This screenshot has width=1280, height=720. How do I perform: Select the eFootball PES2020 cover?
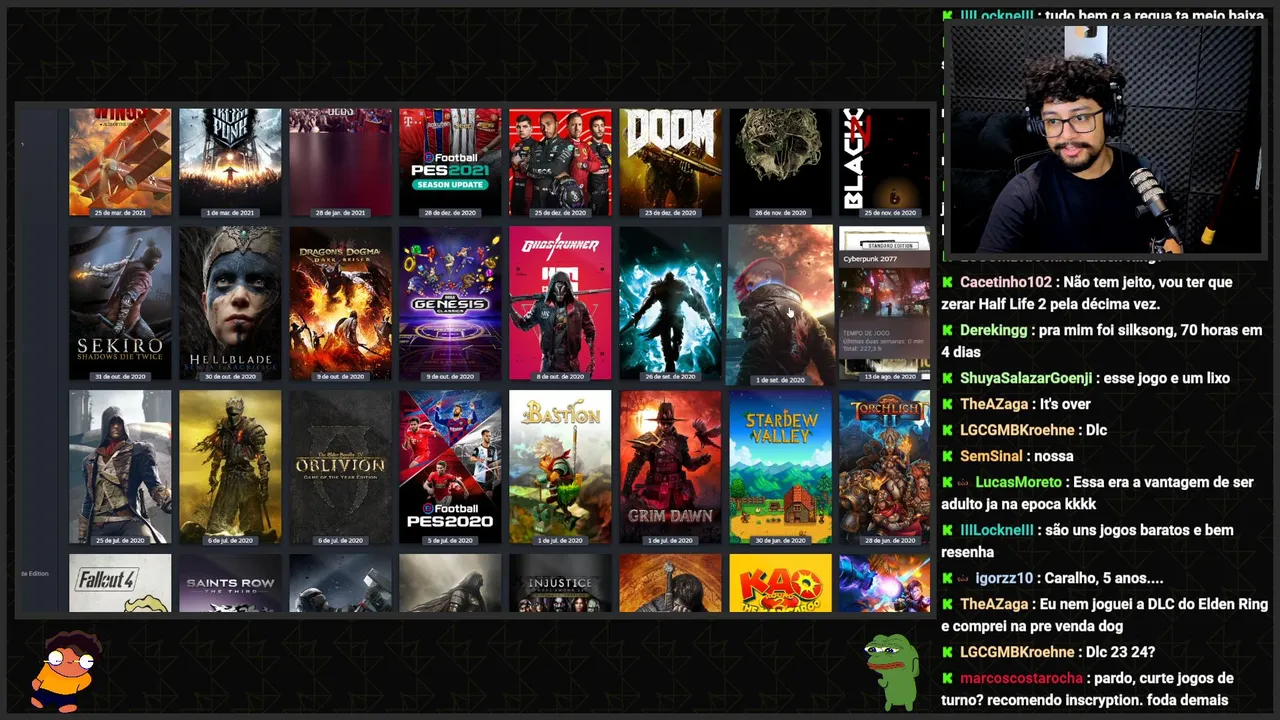(x=450, y=467)
